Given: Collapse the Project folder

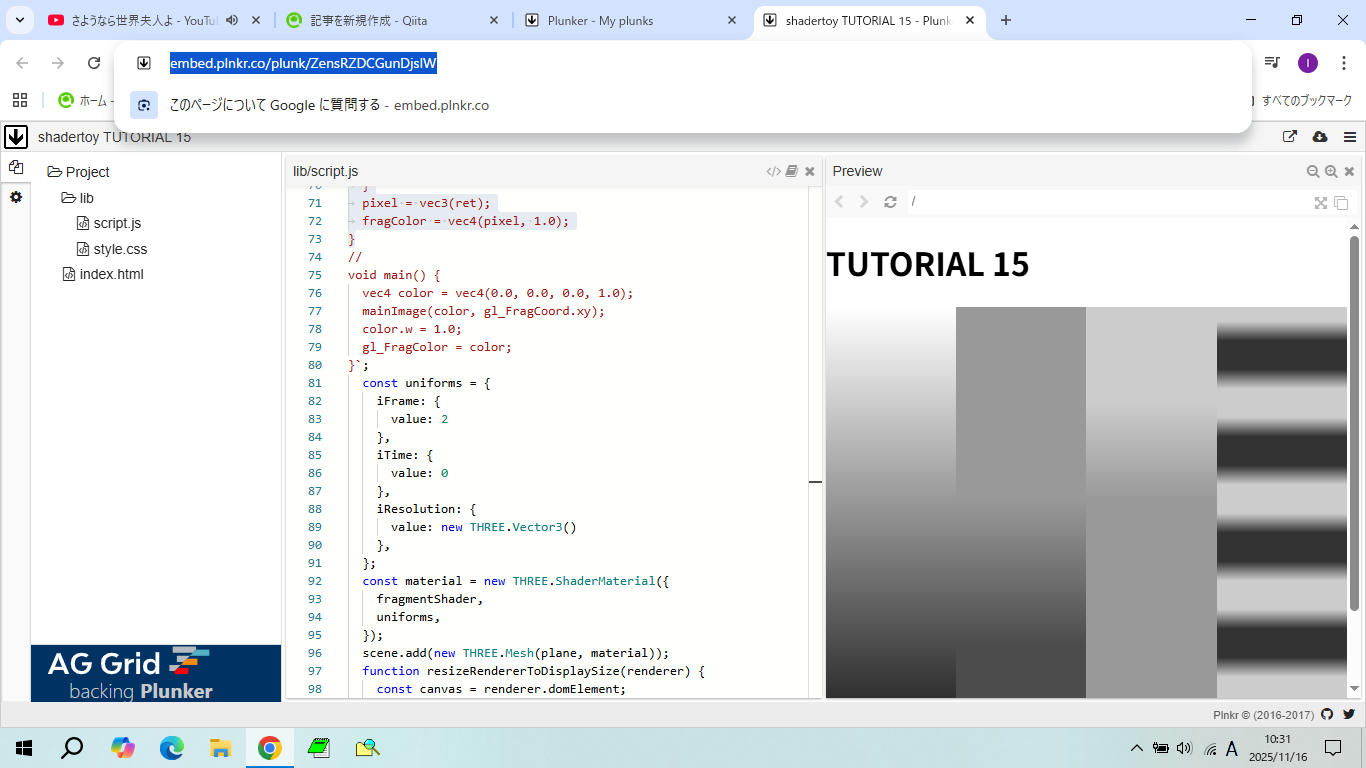Looking at the screenshot, I should pyautogui.click(x=78, y=172).
